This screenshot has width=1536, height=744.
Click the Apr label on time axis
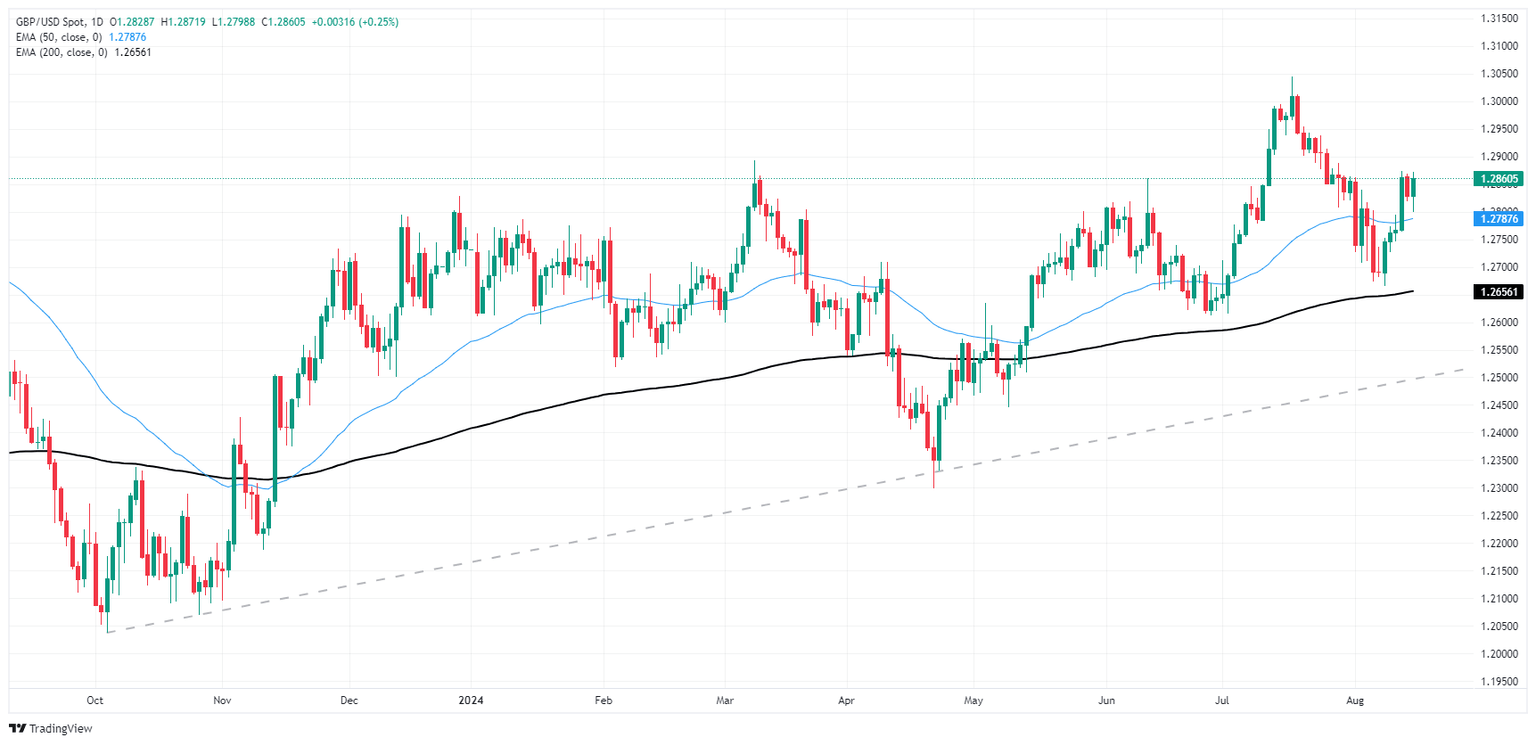click(846, 701)
